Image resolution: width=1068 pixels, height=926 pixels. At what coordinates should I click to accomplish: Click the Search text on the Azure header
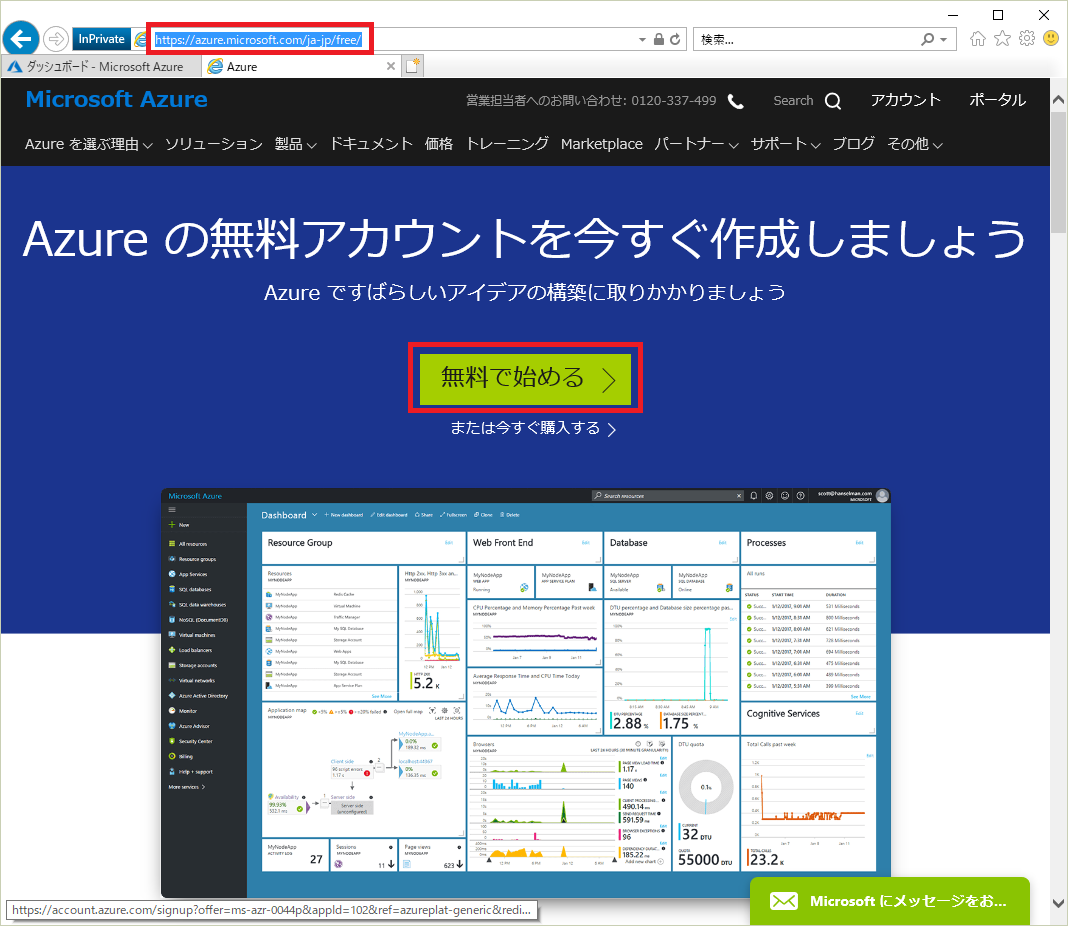pyautogui.click(x=794, y=101)
